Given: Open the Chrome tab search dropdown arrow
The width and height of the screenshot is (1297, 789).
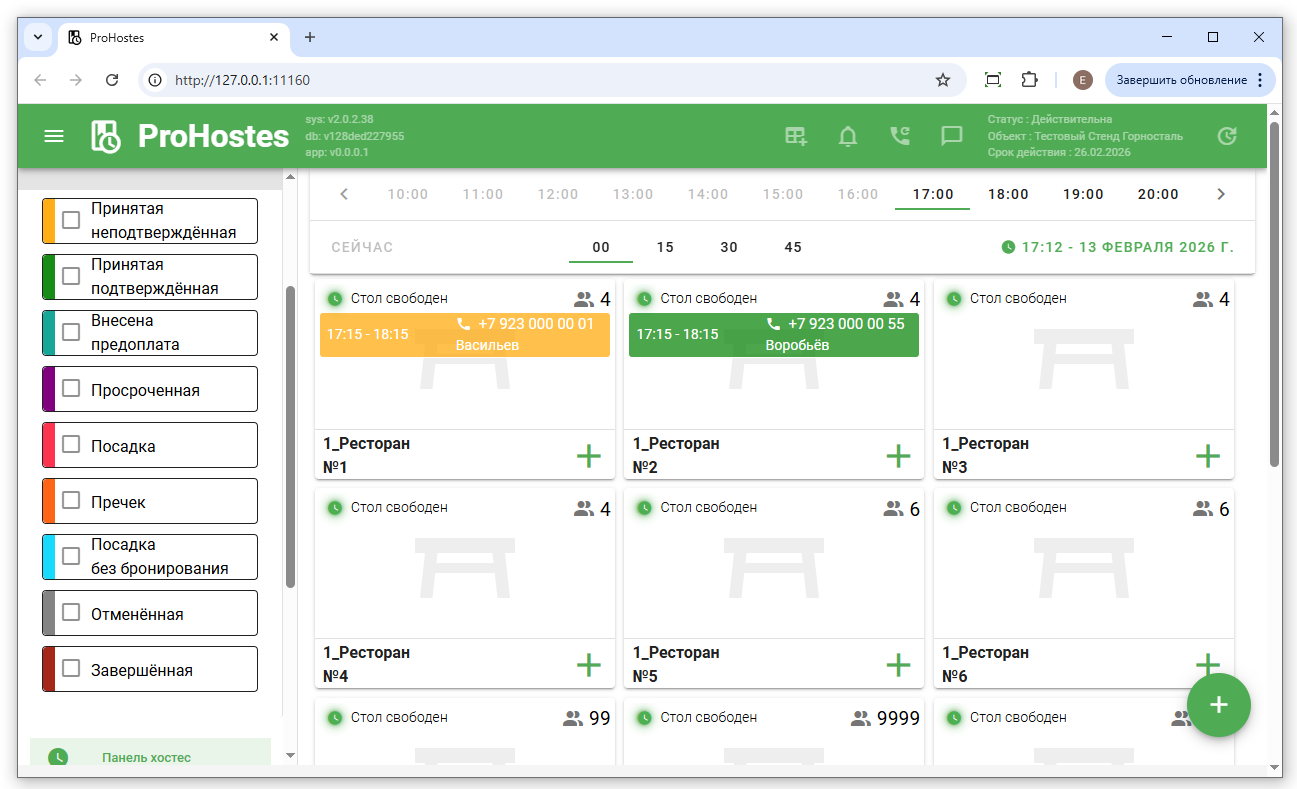Looking at the screenshot, I should (38, 37).
